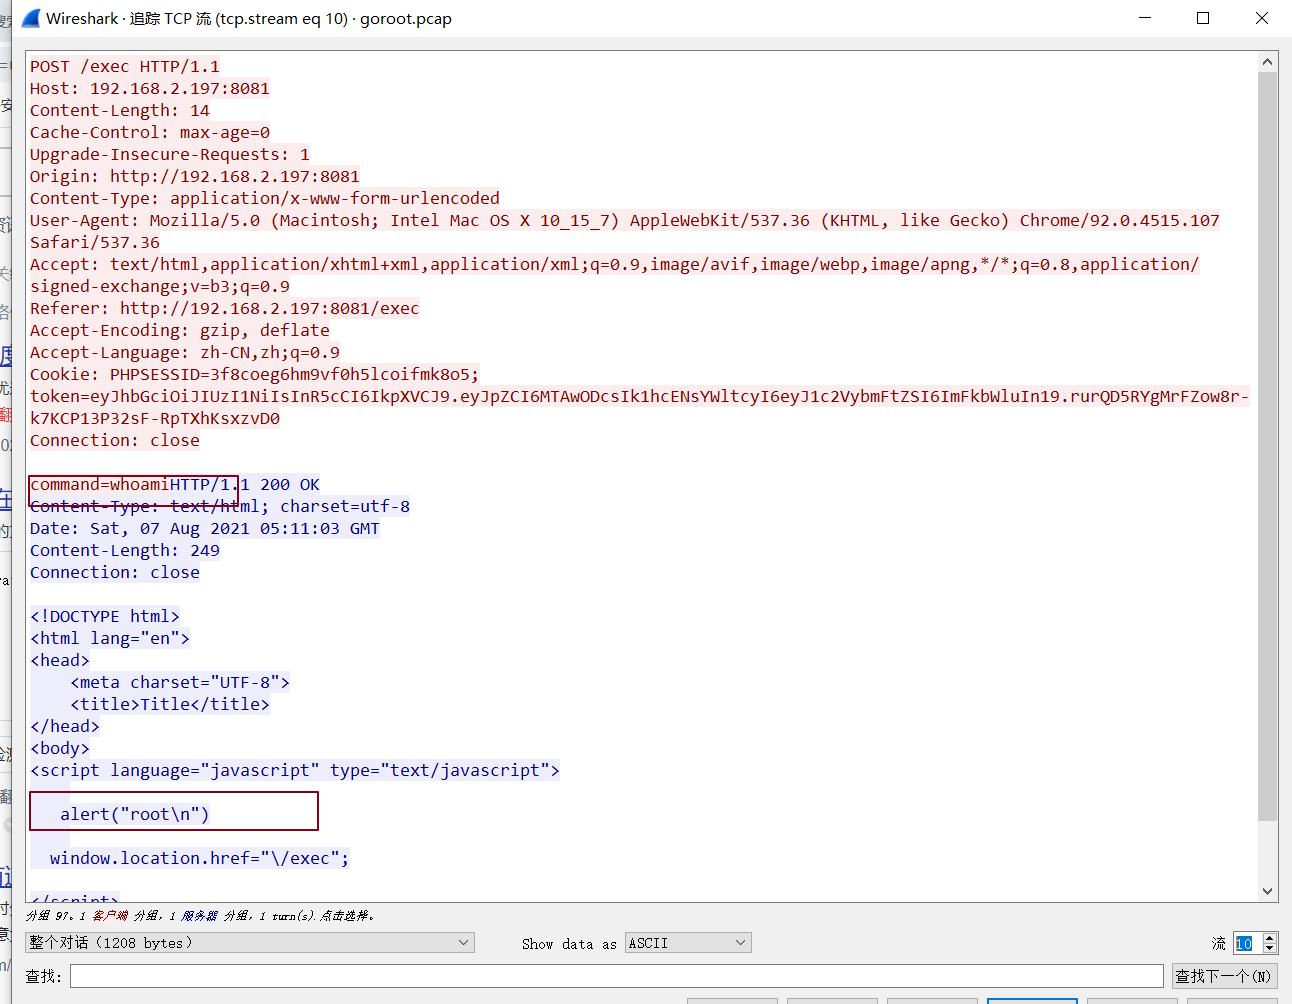Click the User-Agent Mozilla/5.0 line
1292x1004 pixels.
point(625,221)
